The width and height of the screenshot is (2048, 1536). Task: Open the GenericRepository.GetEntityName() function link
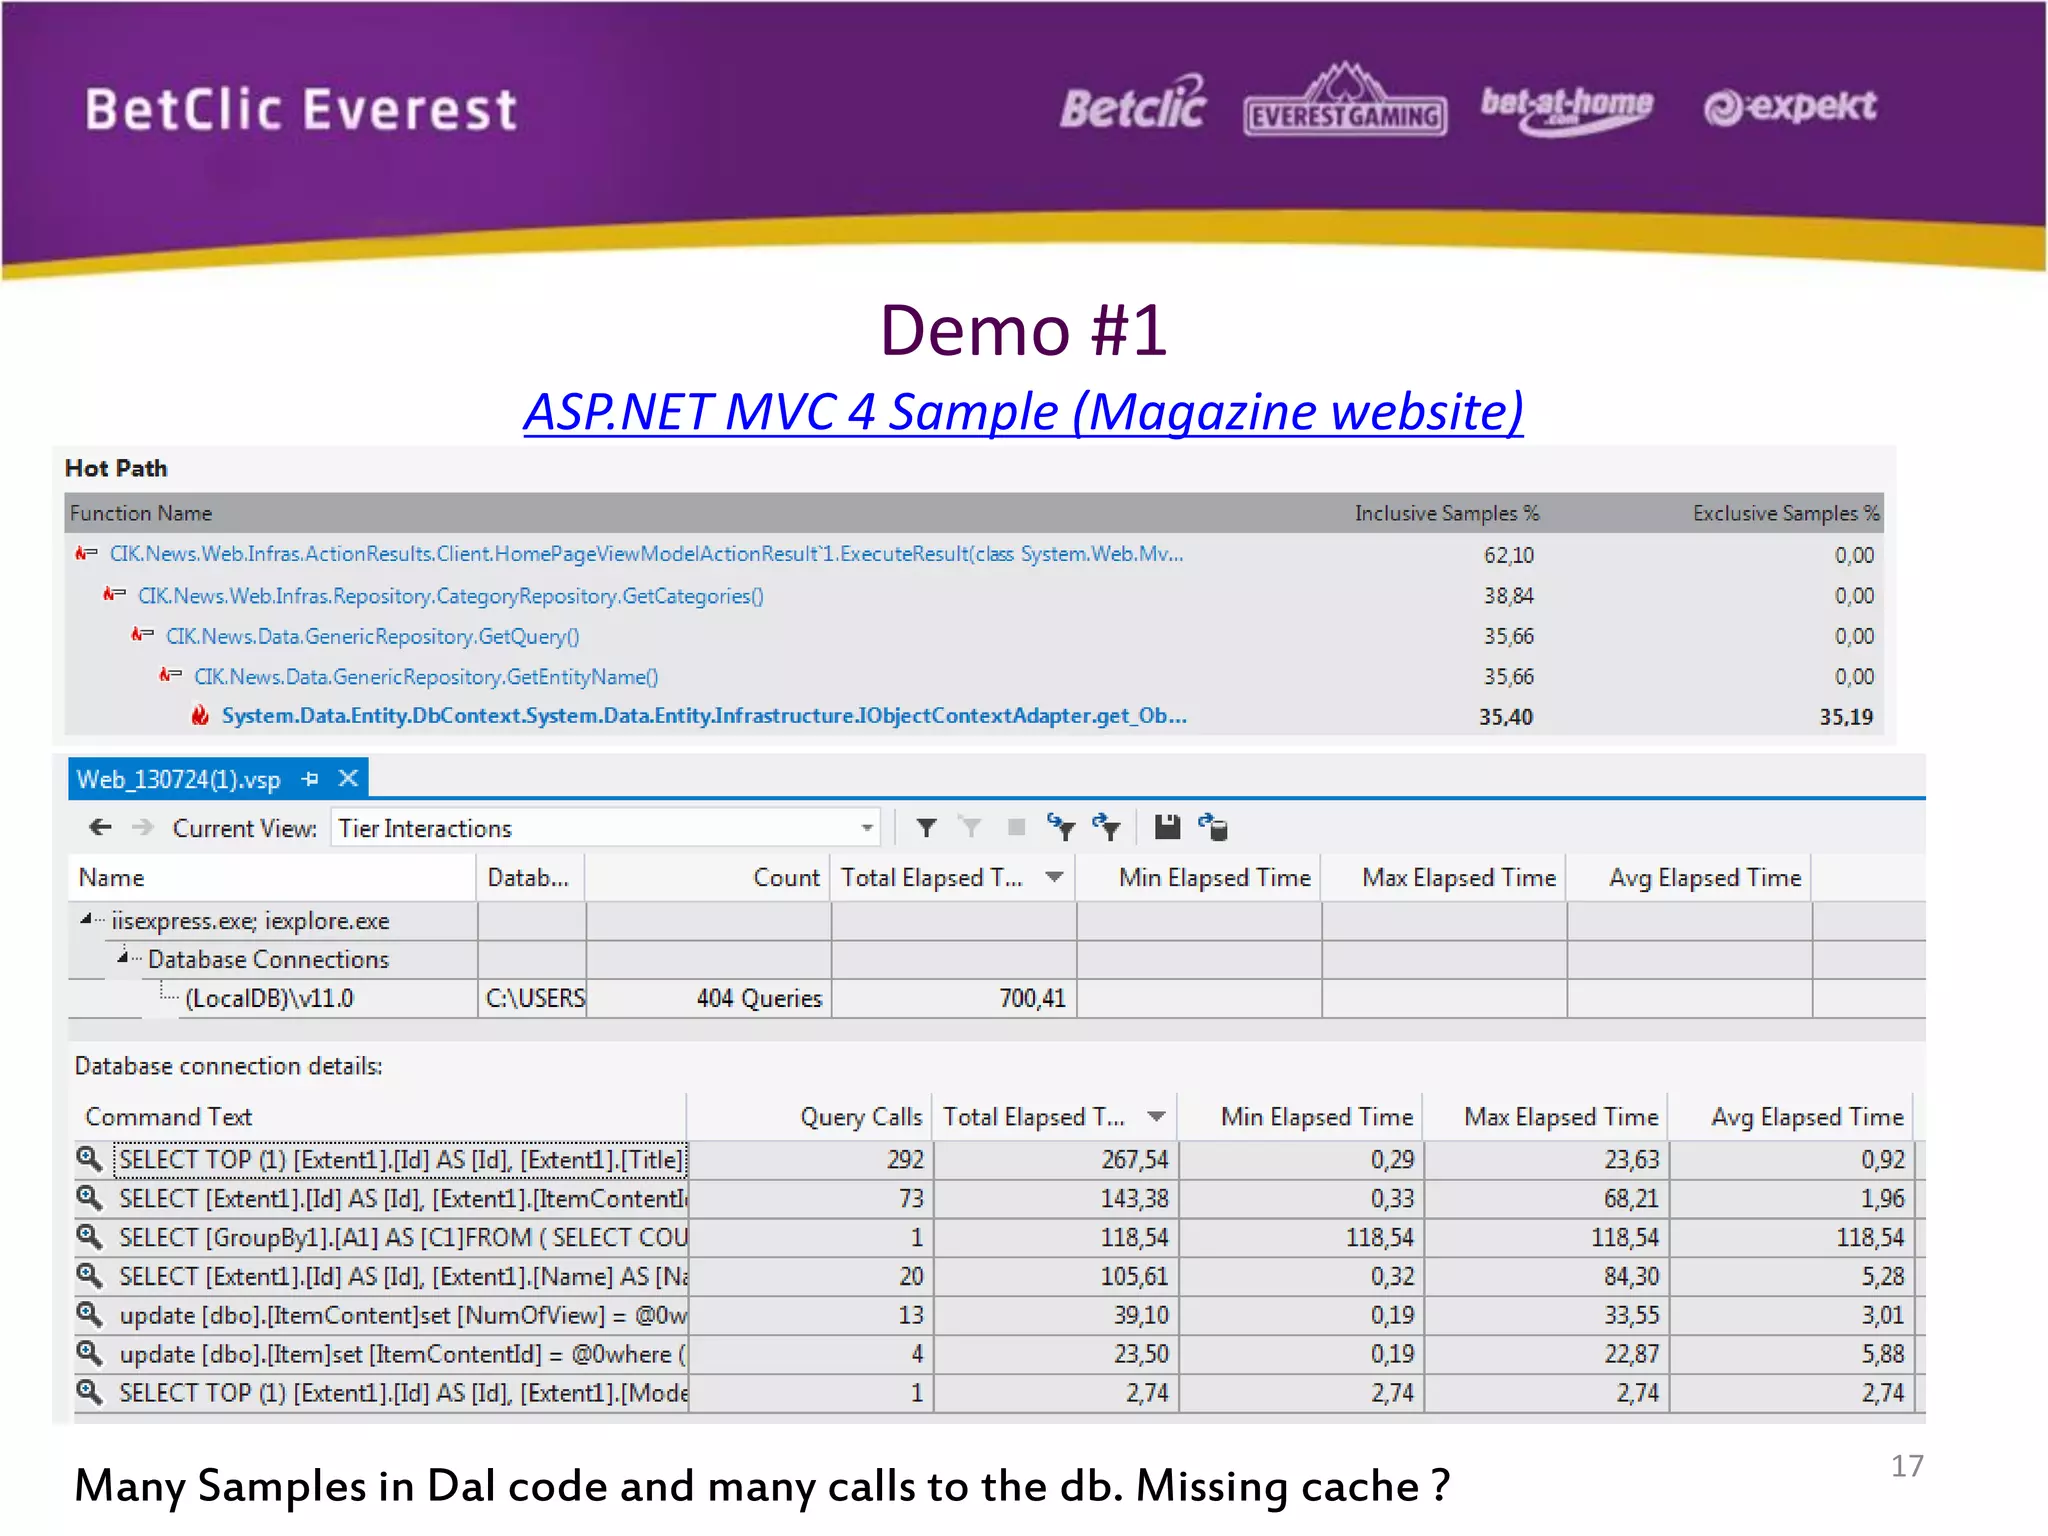pos(426,677)
